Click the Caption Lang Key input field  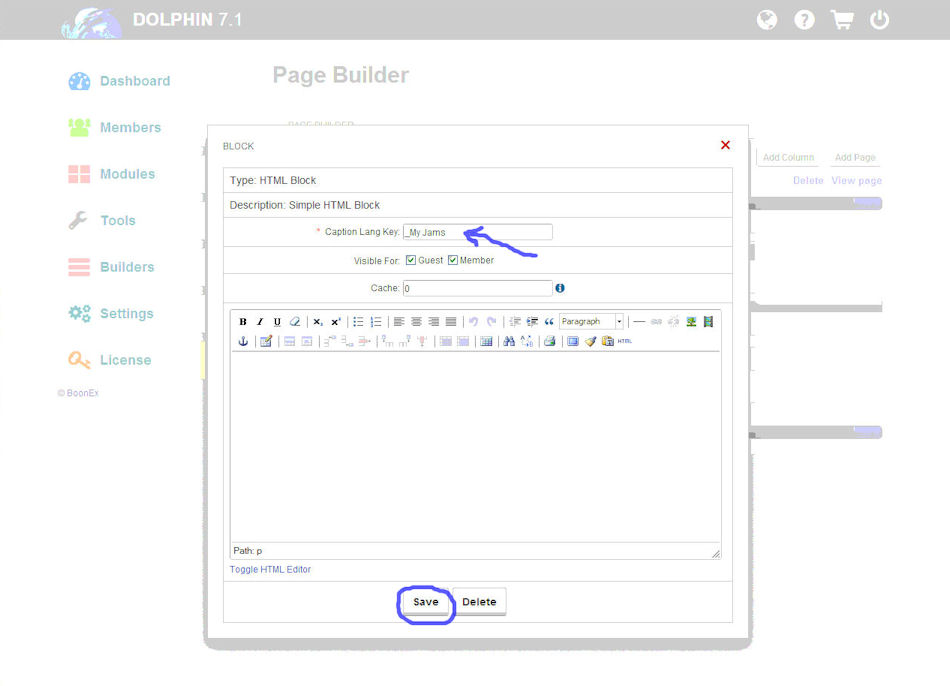(477, 232)
